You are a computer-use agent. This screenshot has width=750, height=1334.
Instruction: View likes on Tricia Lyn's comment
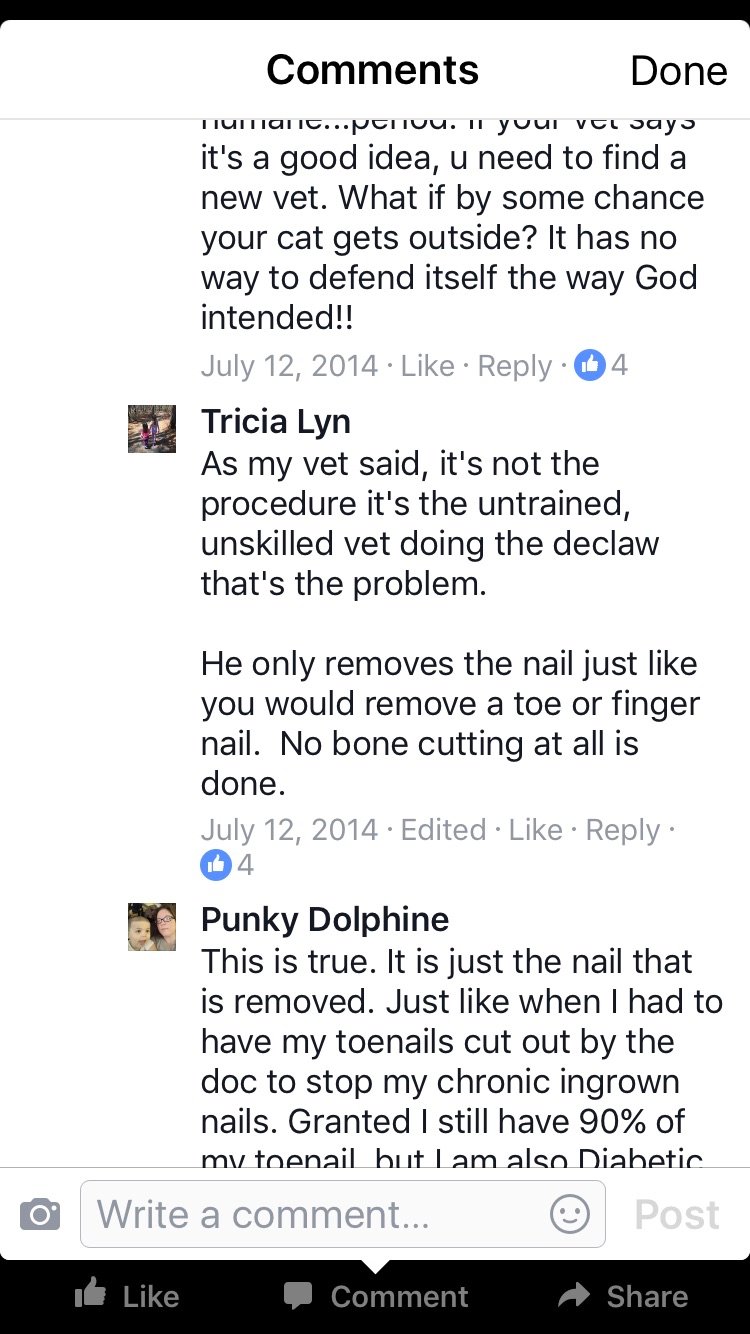pos(229,865)
